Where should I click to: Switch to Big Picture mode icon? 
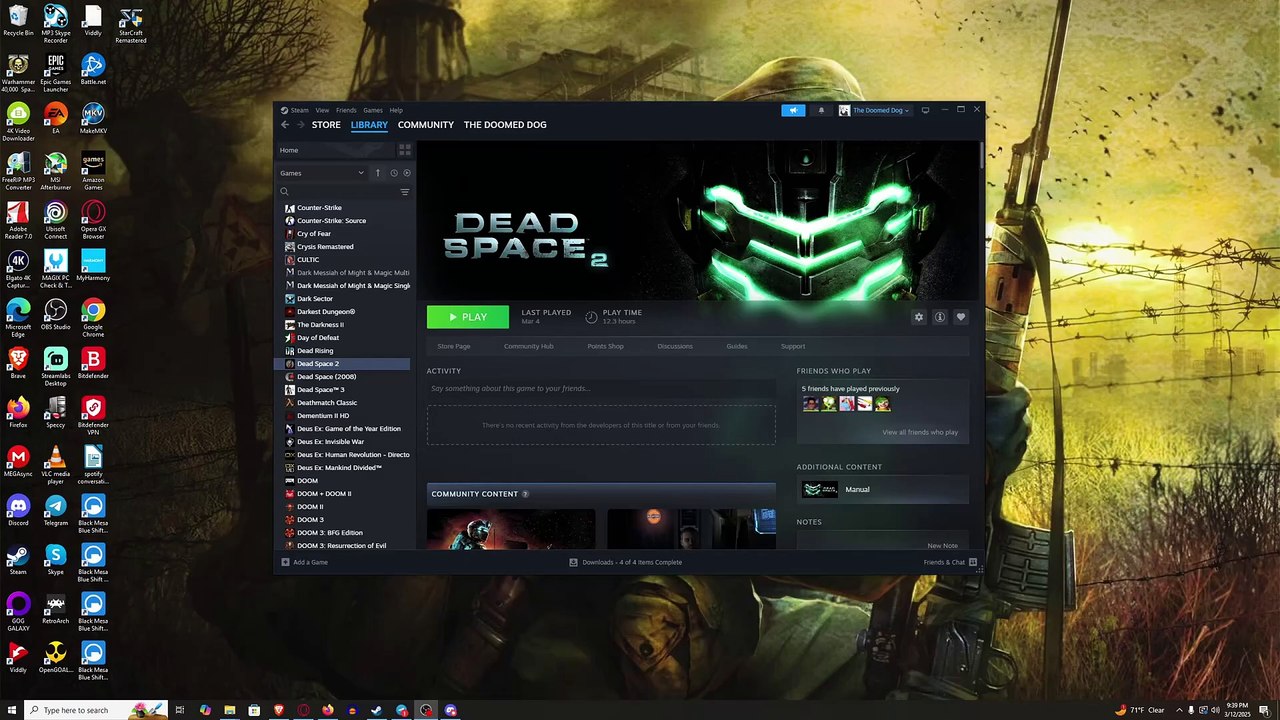click(x=925, y=110)
